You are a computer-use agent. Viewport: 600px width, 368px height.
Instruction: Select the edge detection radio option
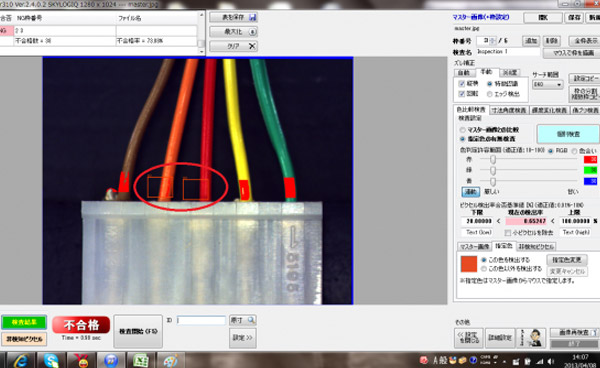pos(489,94)
